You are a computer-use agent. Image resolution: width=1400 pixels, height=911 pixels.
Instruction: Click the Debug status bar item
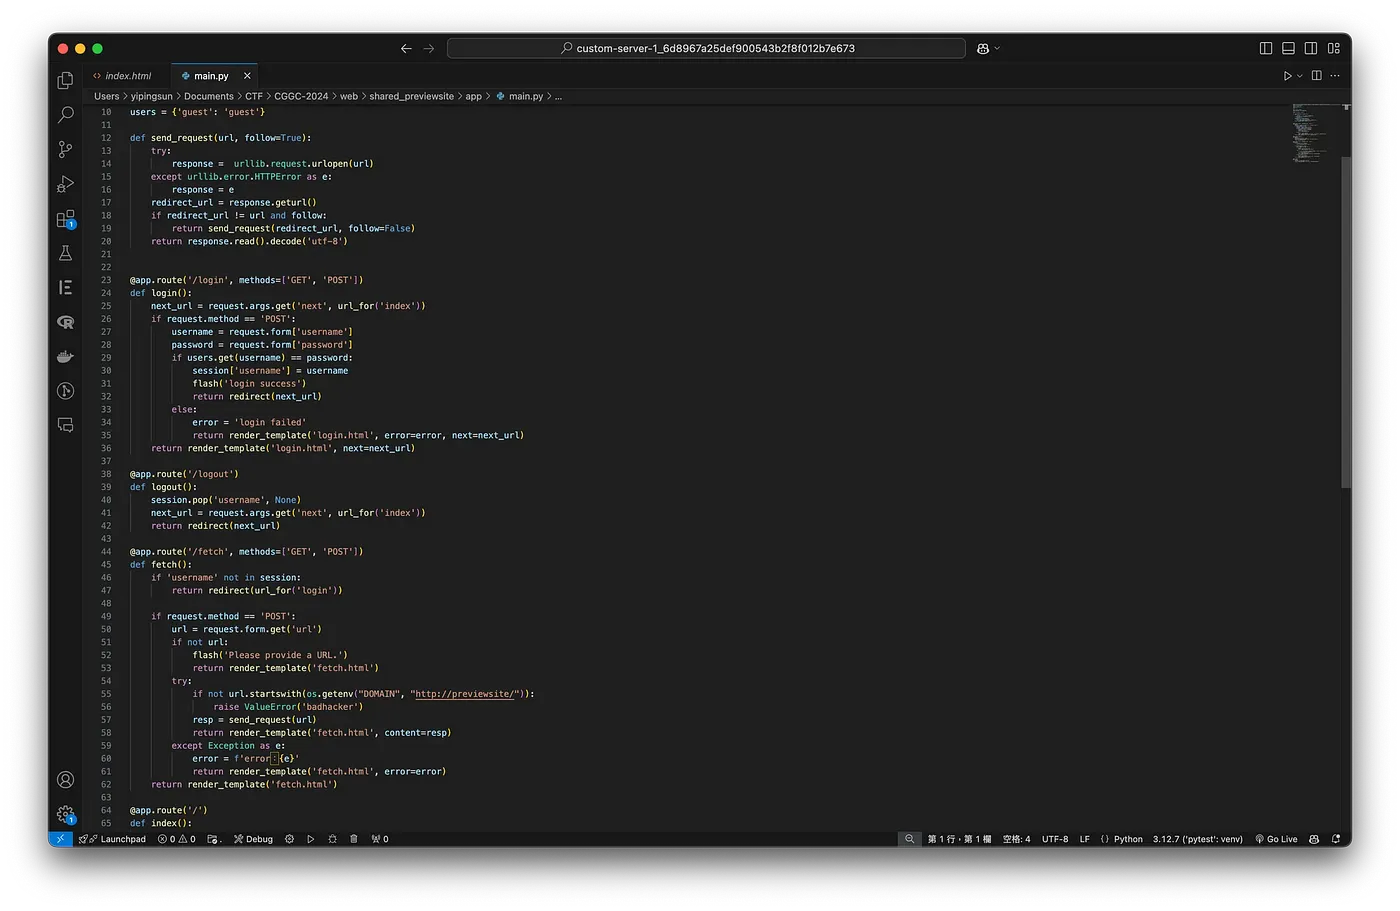point(253,839)
